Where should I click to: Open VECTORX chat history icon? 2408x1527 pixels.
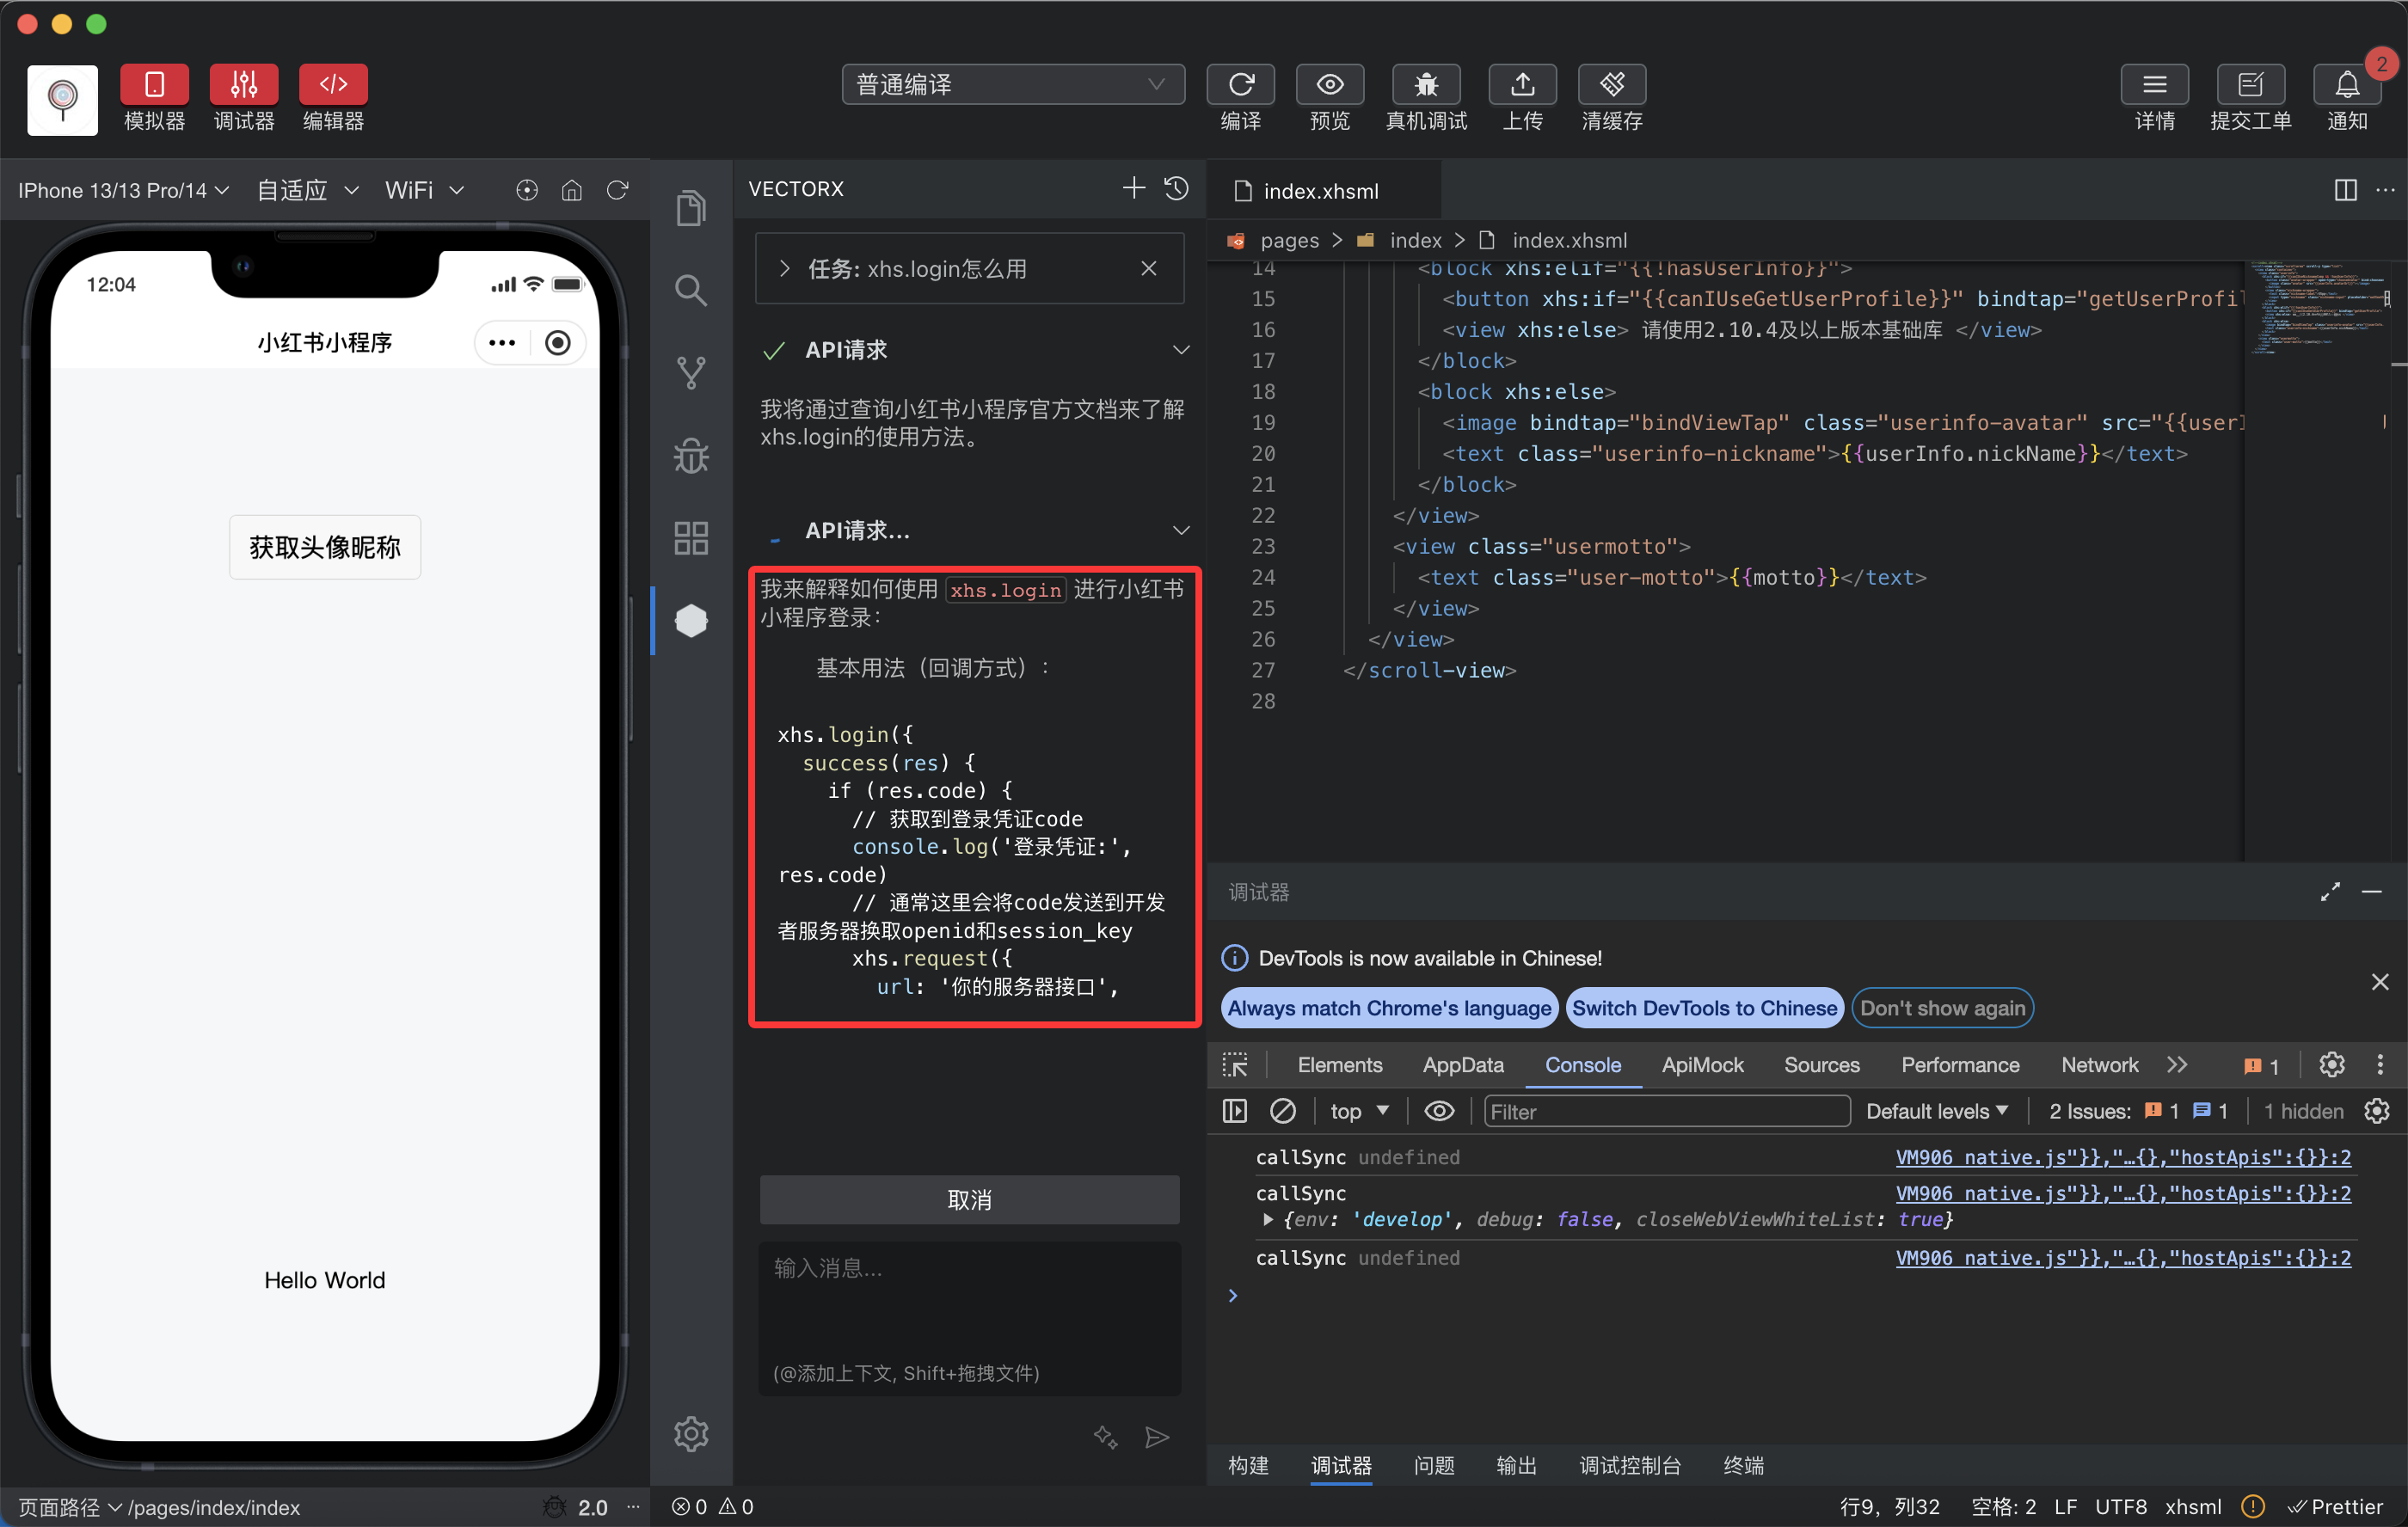pos(1176,188)
